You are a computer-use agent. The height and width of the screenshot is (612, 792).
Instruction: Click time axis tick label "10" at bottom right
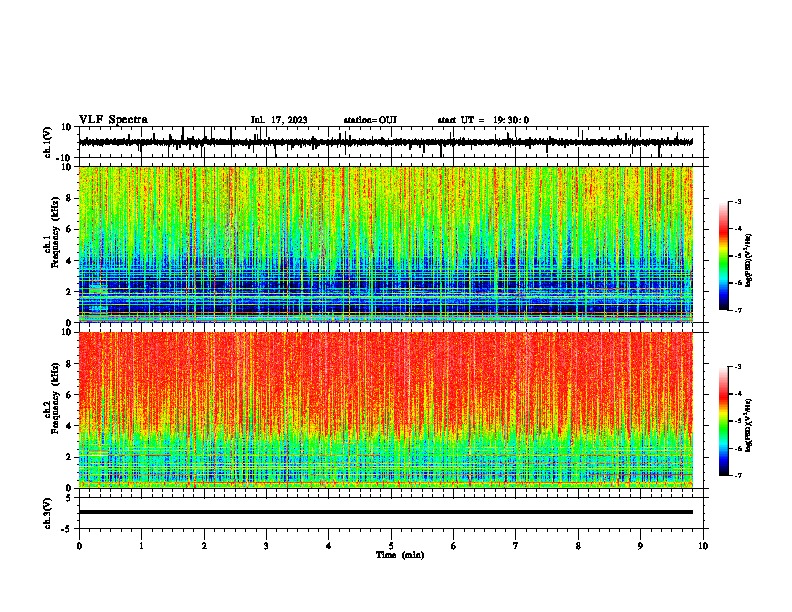pyautogui.click(x=703, y=546)
